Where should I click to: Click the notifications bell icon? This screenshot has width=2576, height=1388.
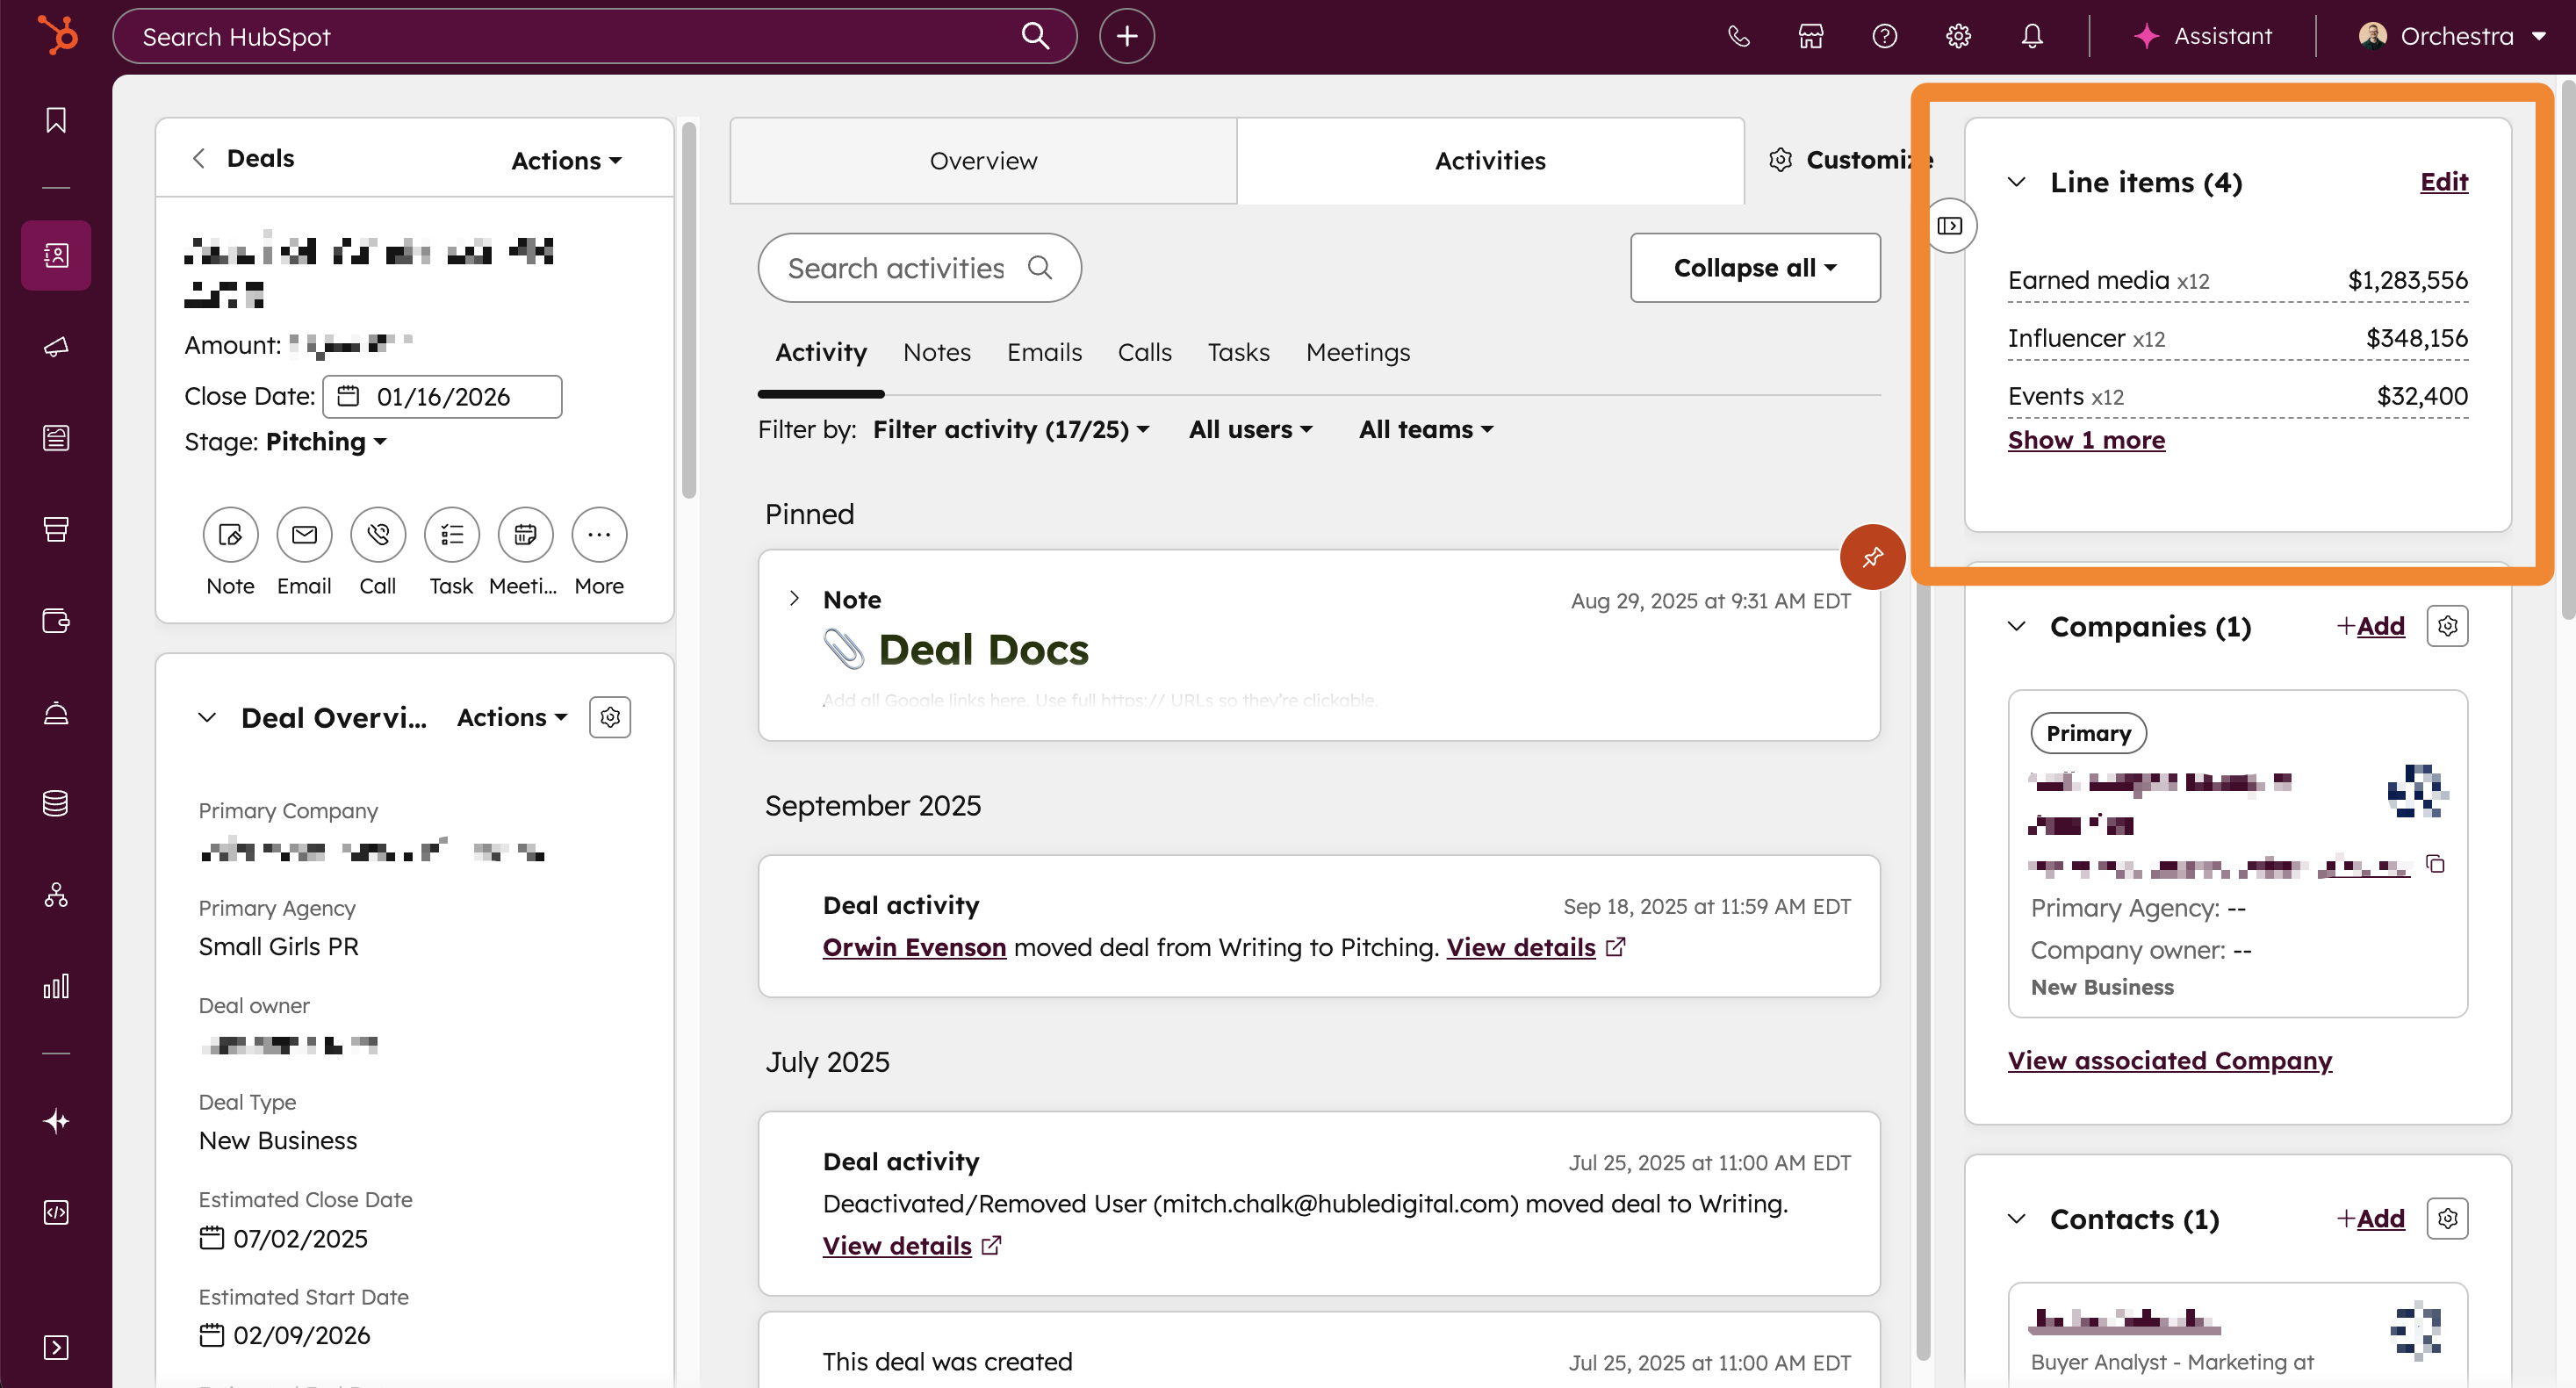tap(2031, 36)
